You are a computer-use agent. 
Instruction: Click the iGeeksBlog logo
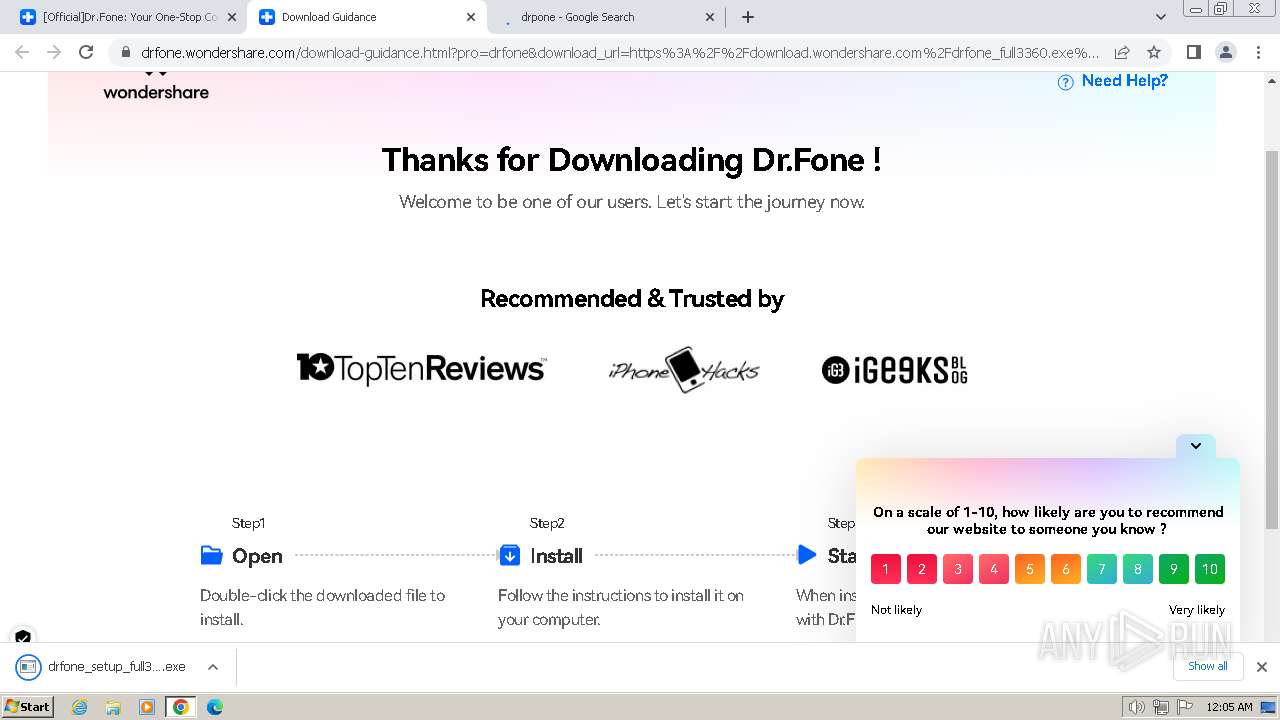coord(894,370)
